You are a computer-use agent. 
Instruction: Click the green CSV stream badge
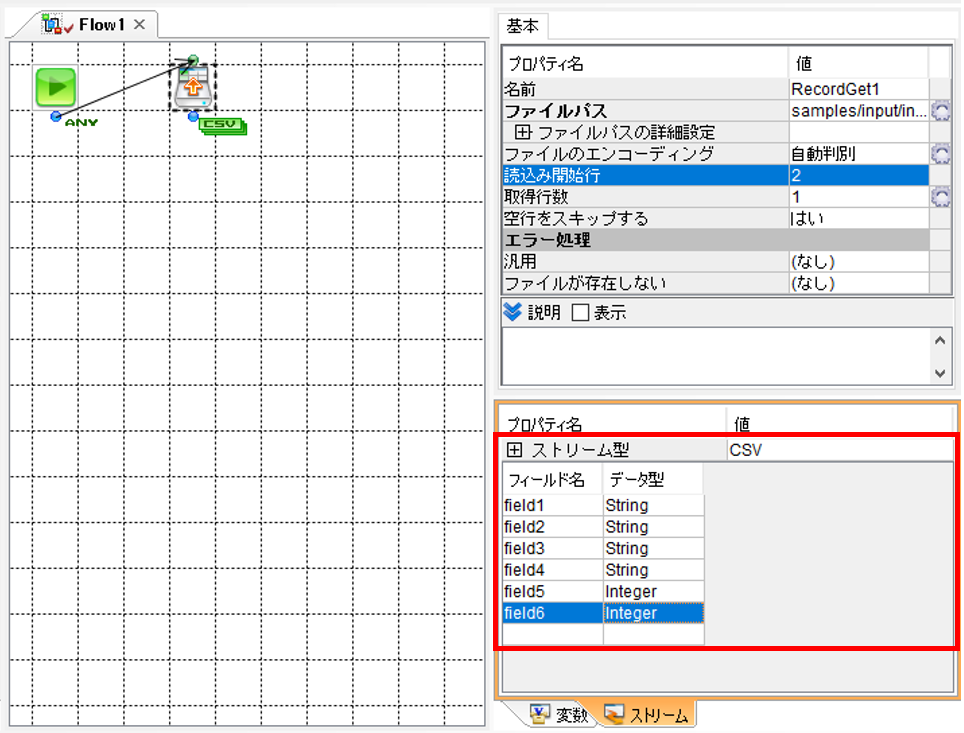[222, 126]
